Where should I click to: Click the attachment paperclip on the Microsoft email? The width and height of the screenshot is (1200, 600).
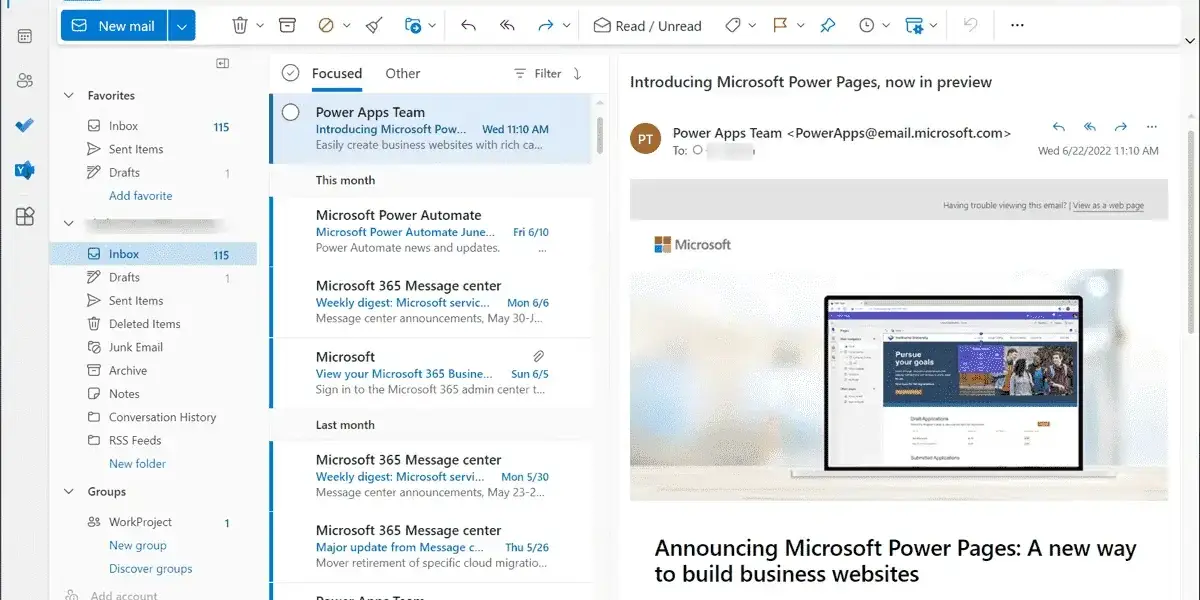[538, 356]
